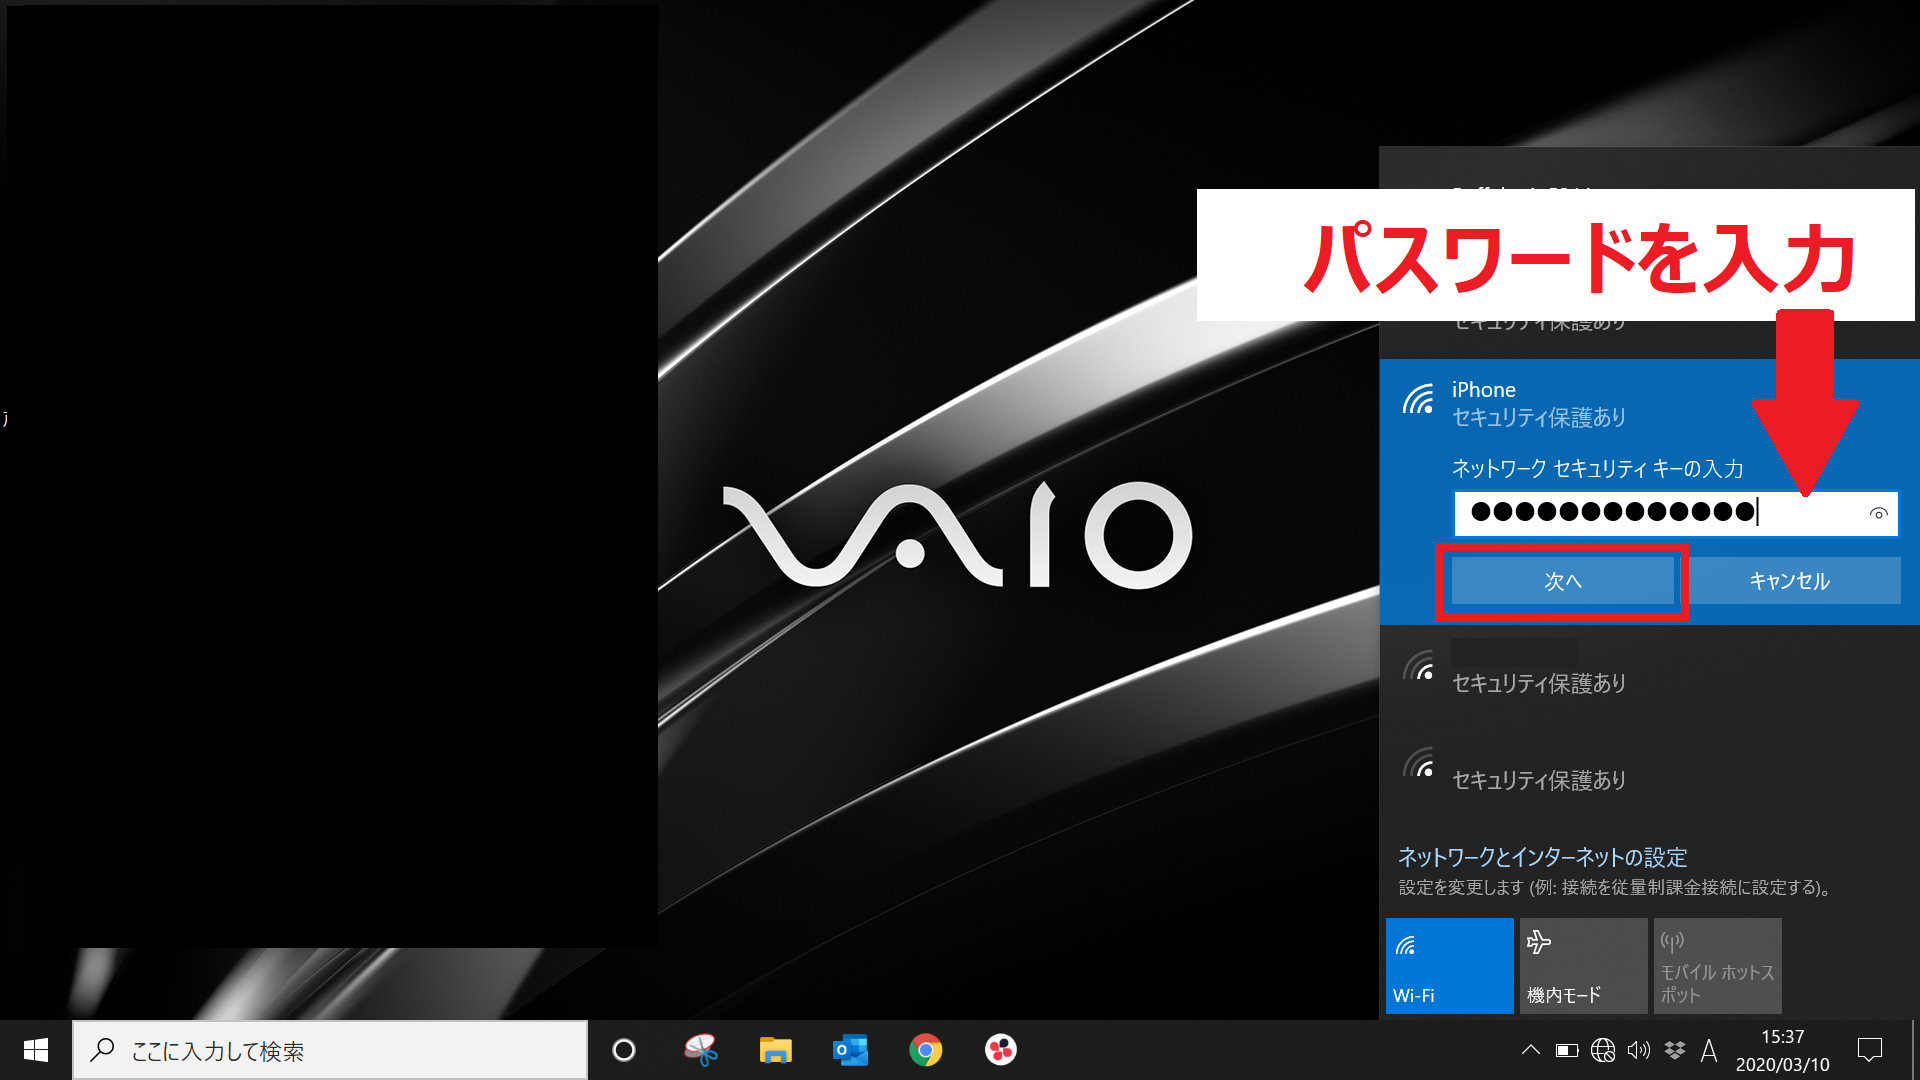Toggle the Wi-Fi quick action tile
The image size is (1920, 1080).
coord(1449,966)
